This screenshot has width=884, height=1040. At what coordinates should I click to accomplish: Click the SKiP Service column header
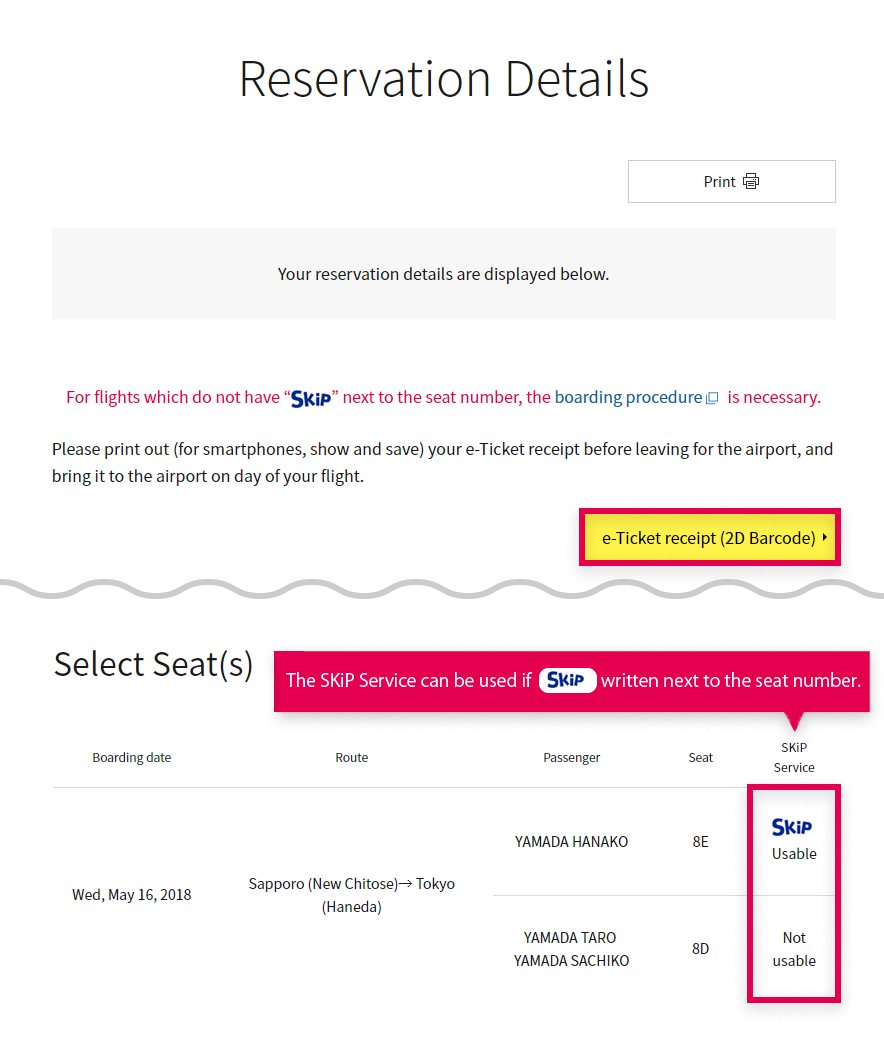point(794,757)
